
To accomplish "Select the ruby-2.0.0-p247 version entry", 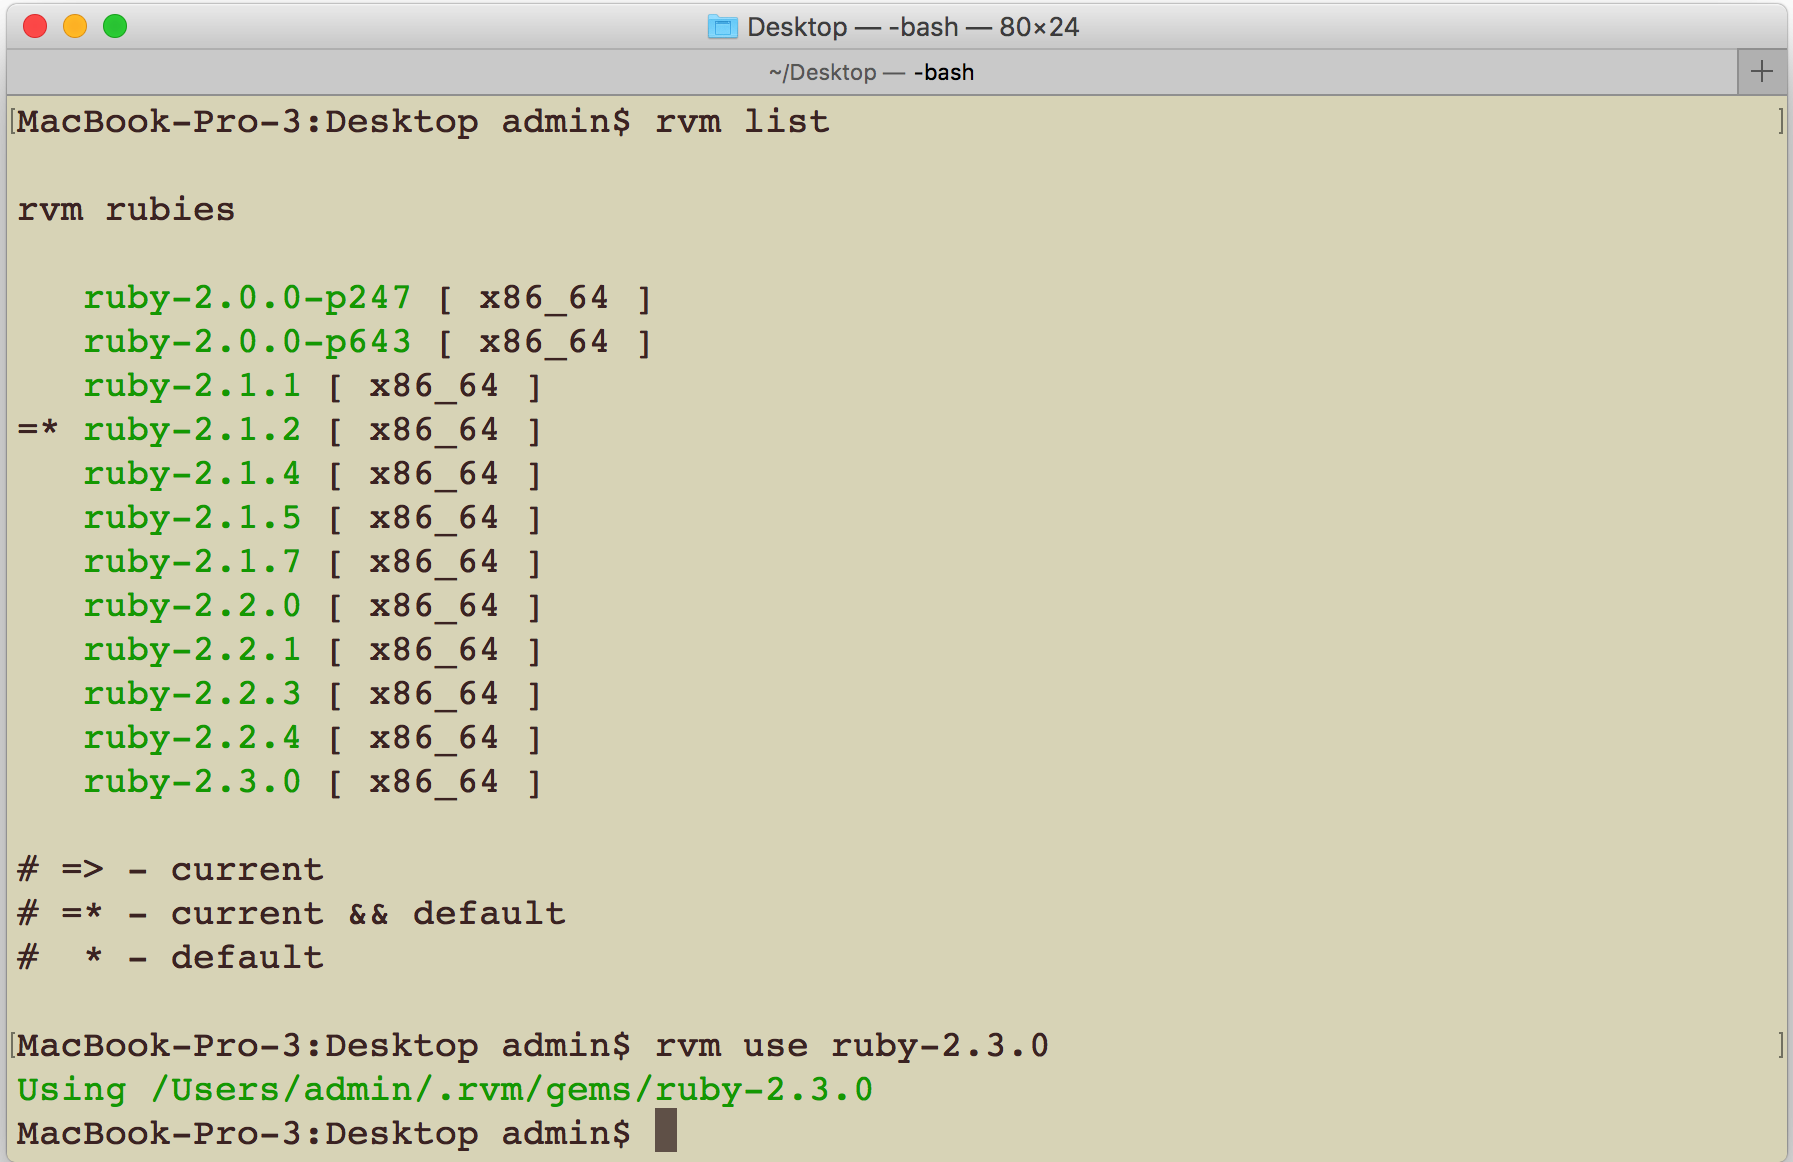I will click(x=247, y=297).
